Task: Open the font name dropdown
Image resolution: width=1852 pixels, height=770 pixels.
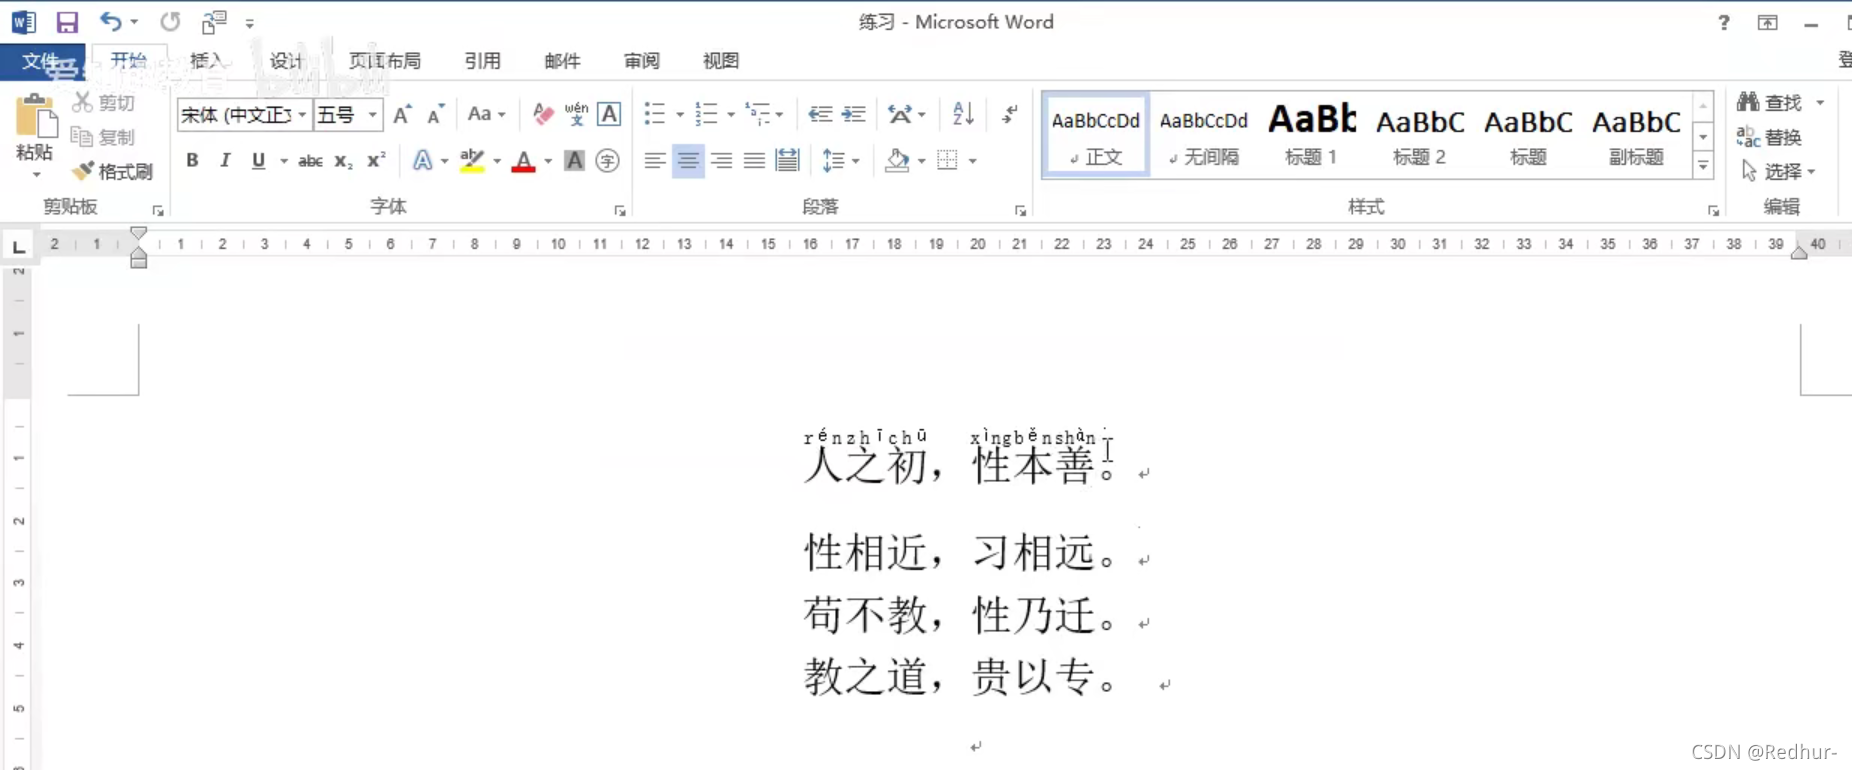Action: [302, 115]
